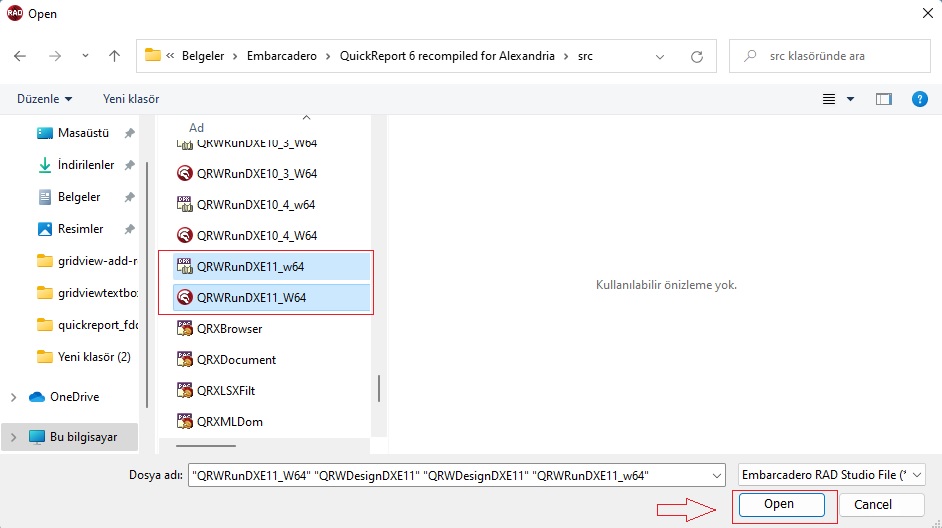Select OneDrive in navigation pane

(x=74, y=396)
